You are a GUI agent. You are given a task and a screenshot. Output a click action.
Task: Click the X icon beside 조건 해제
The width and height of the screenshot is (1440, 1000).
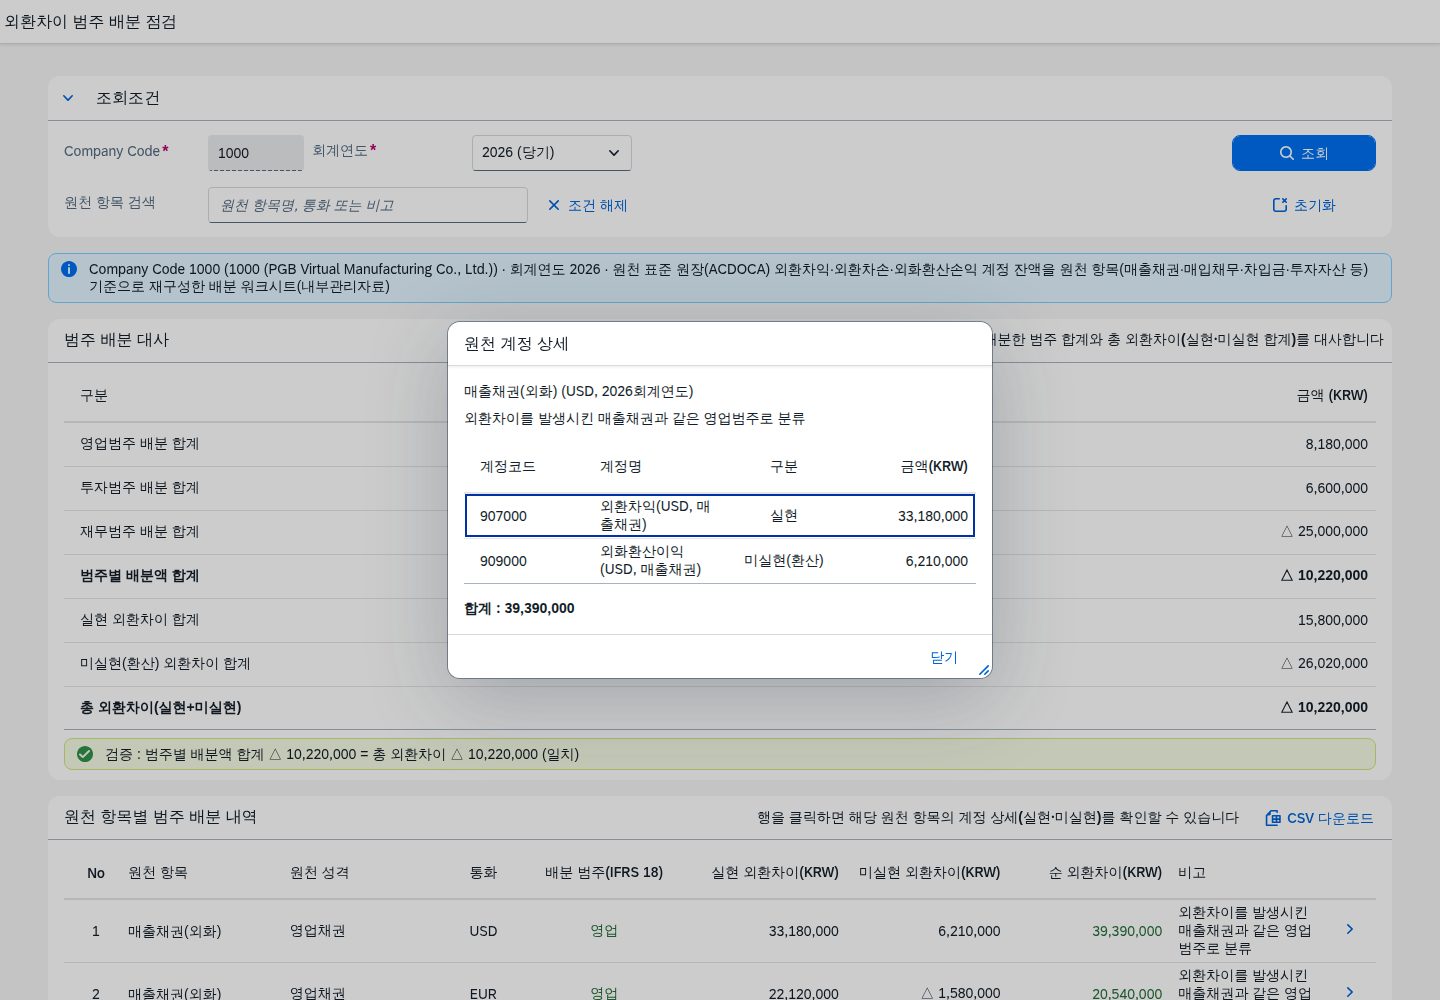[x=554, y=205]
